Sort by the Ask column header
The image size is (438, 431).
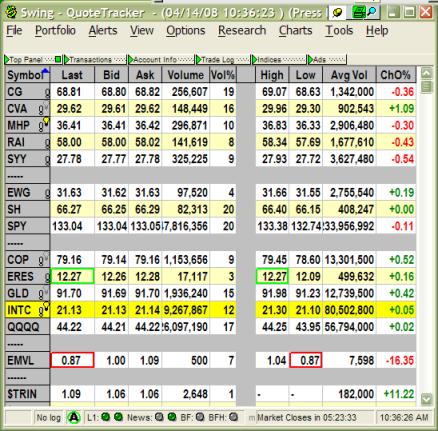(x=145, y=75)
